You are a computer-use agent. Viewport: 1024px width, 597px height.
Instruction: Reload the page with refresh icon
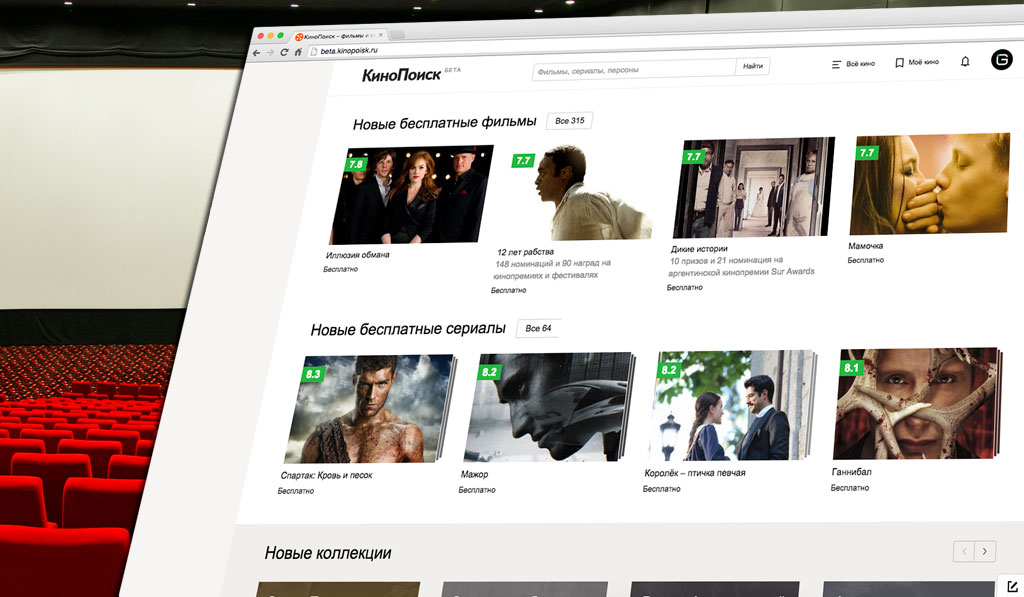tap(284, 52)
